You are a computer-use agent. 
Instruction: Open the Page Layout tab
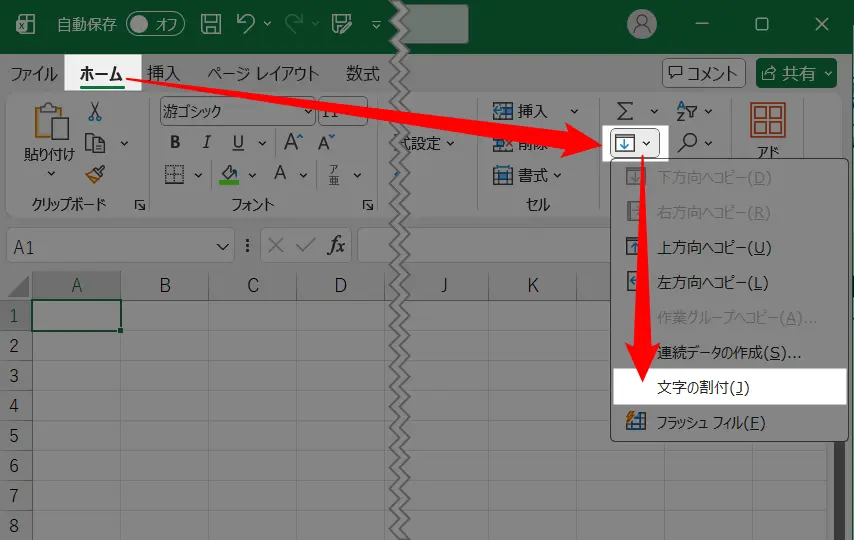pos(263,73)
